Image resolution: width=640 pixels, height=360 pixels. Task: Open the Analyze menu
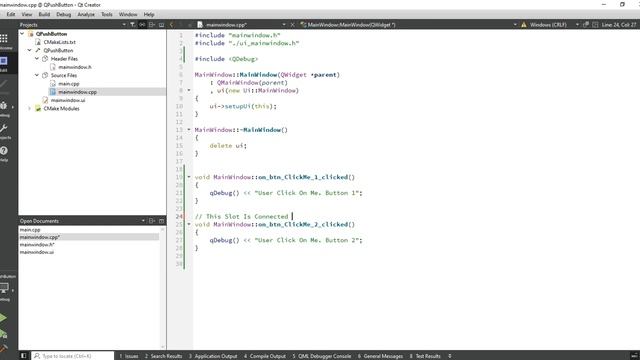click(86, 14)
